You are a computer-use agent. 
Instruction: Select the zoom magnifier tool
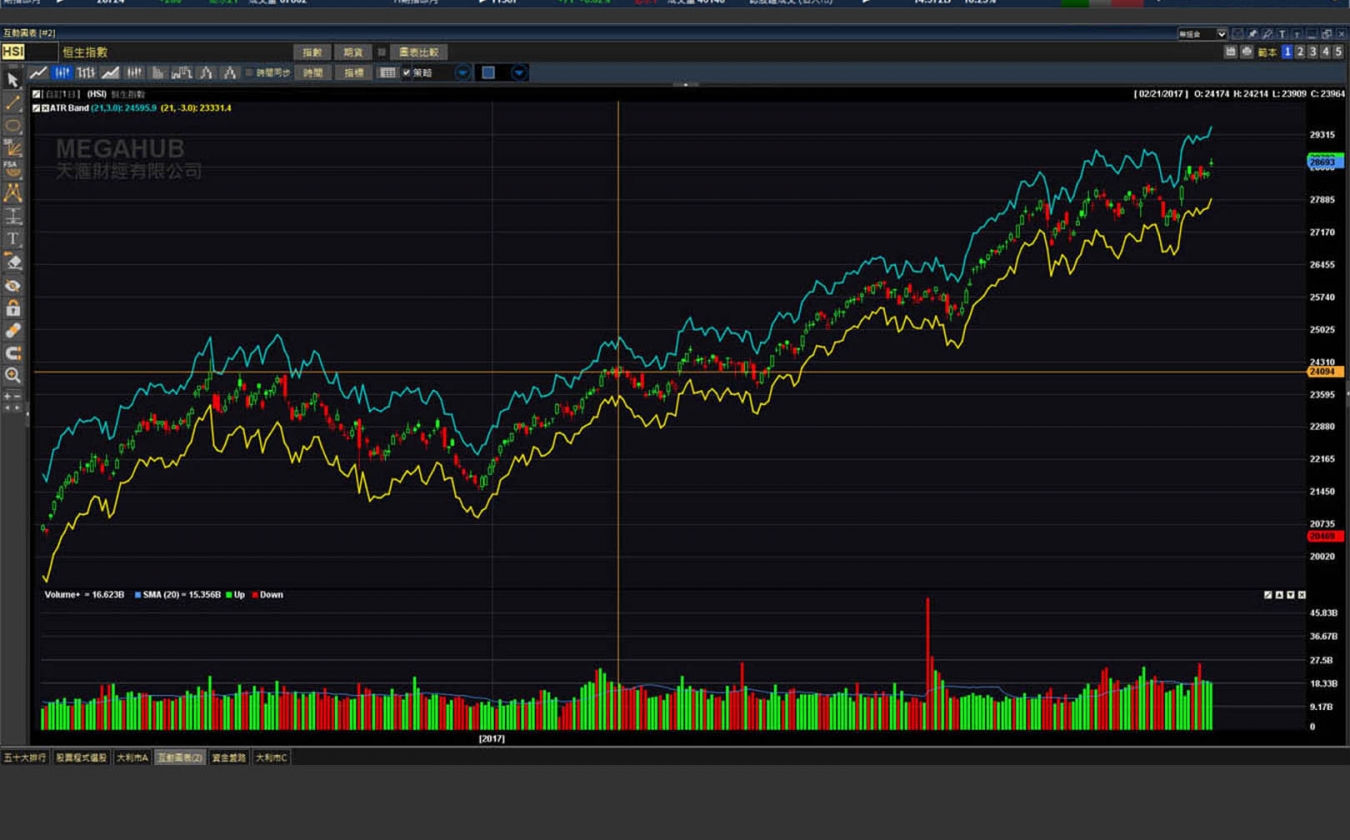click(13, 375)
